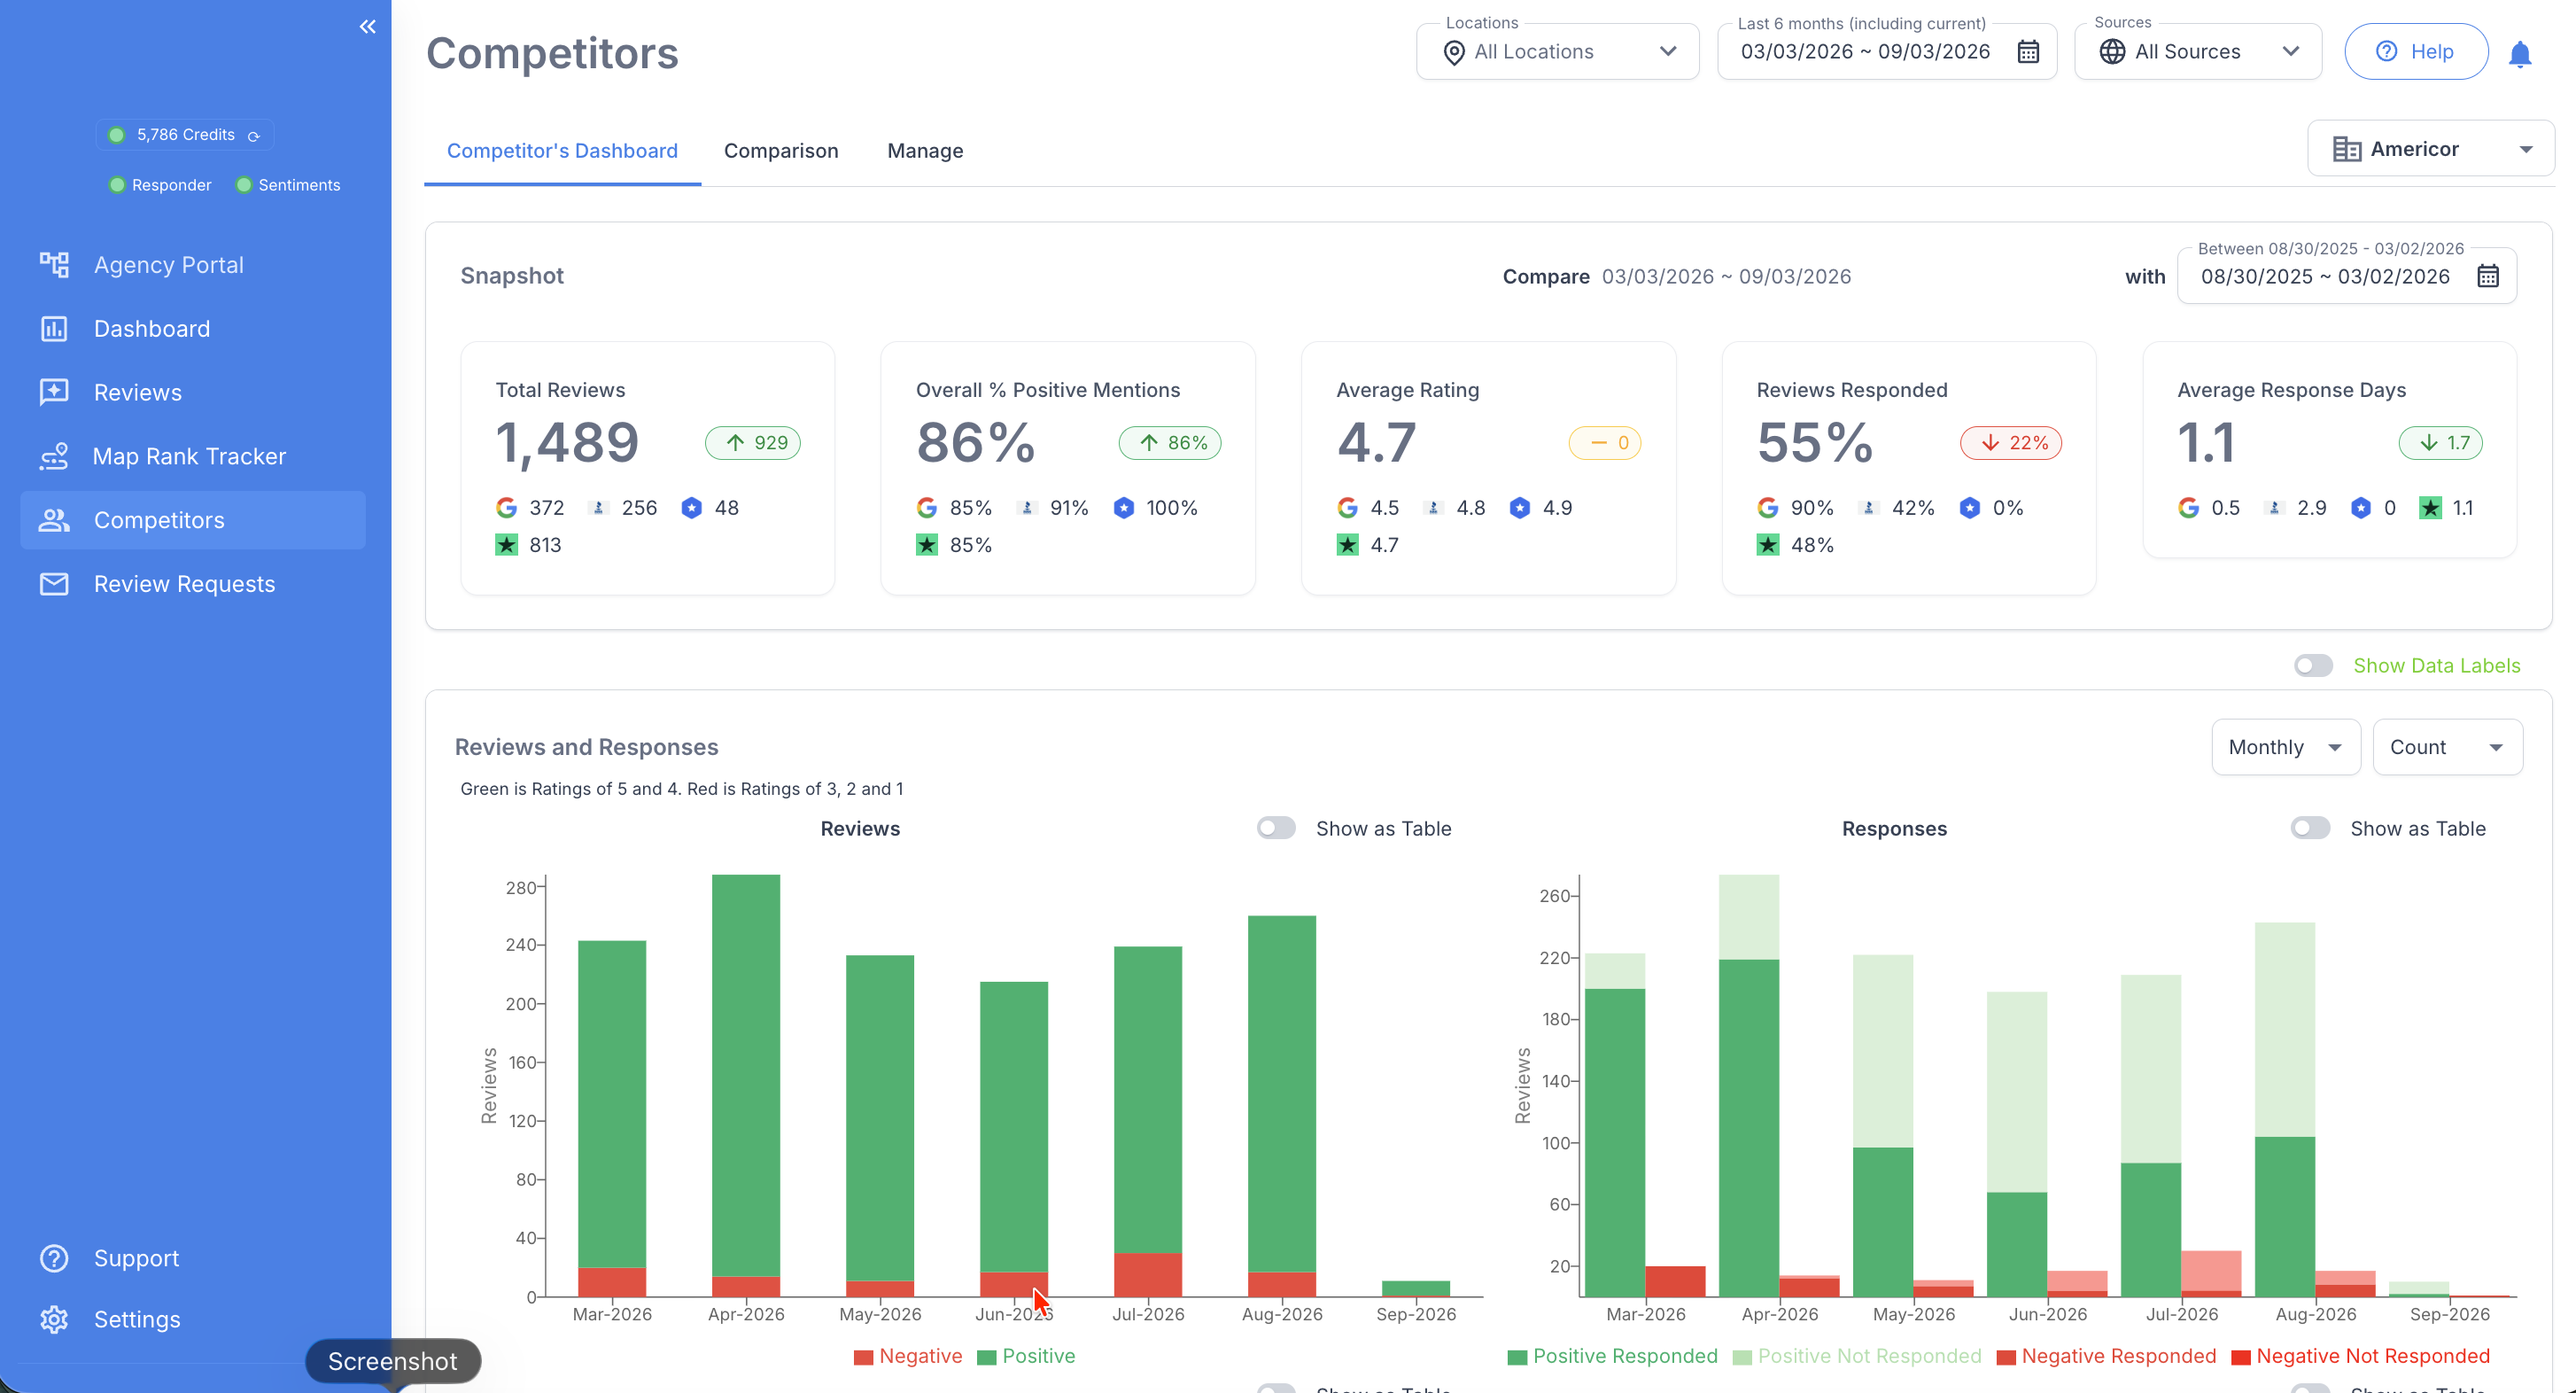Click the 5,786 Credits badge
This screenshot has width=2576, height=1393.
pyautogui.click(x=185, y=135)
